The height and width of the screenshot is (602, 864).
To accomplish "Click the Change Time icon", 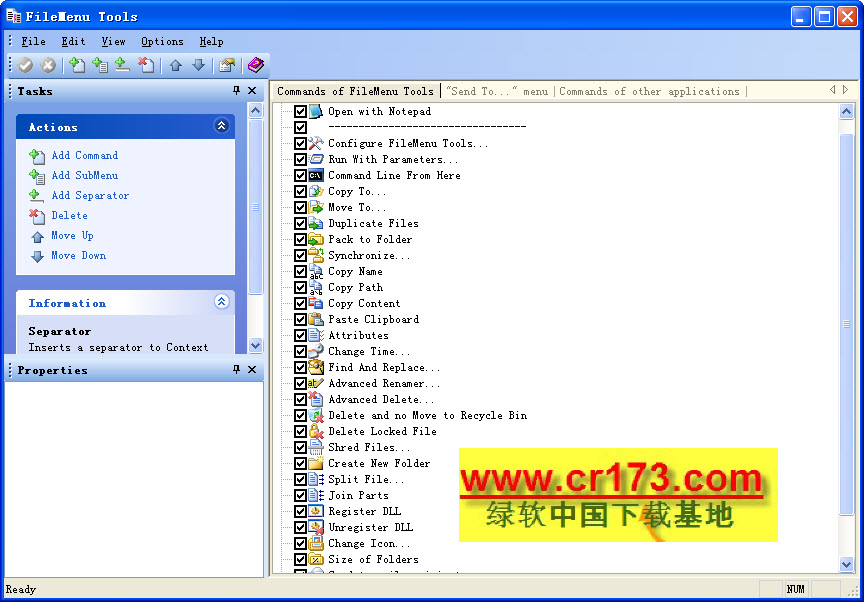I will 316,351.
